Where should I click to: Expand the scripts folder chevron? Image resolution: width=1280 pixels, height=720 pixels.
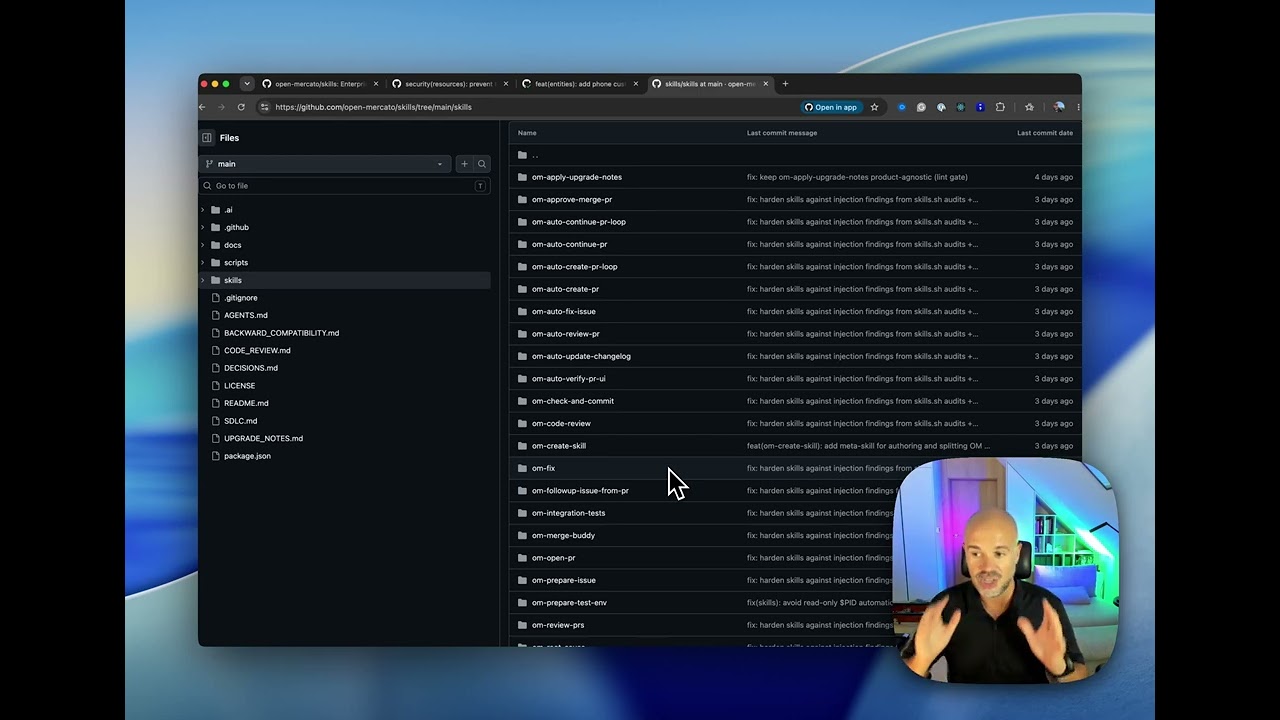(x=203, y=262)
